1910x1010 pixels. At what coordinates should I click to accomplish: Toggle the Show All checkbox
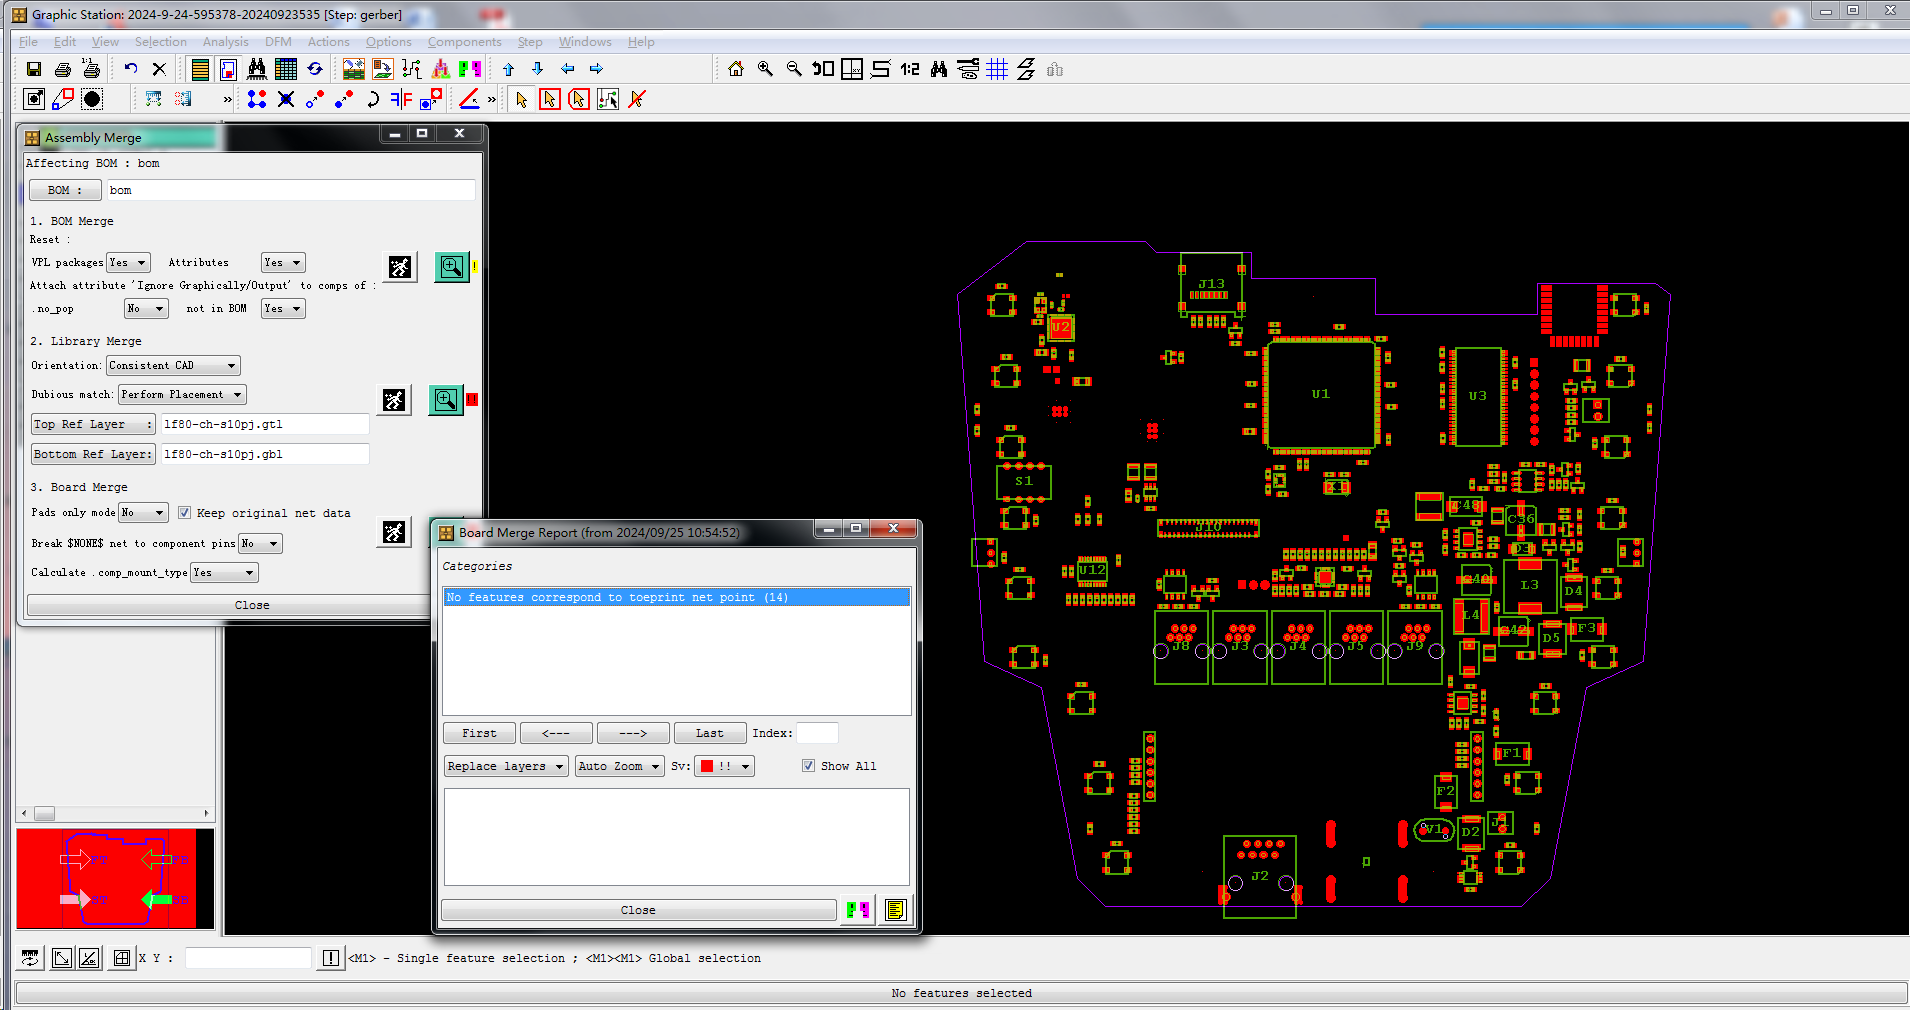[x=808, y=766]
